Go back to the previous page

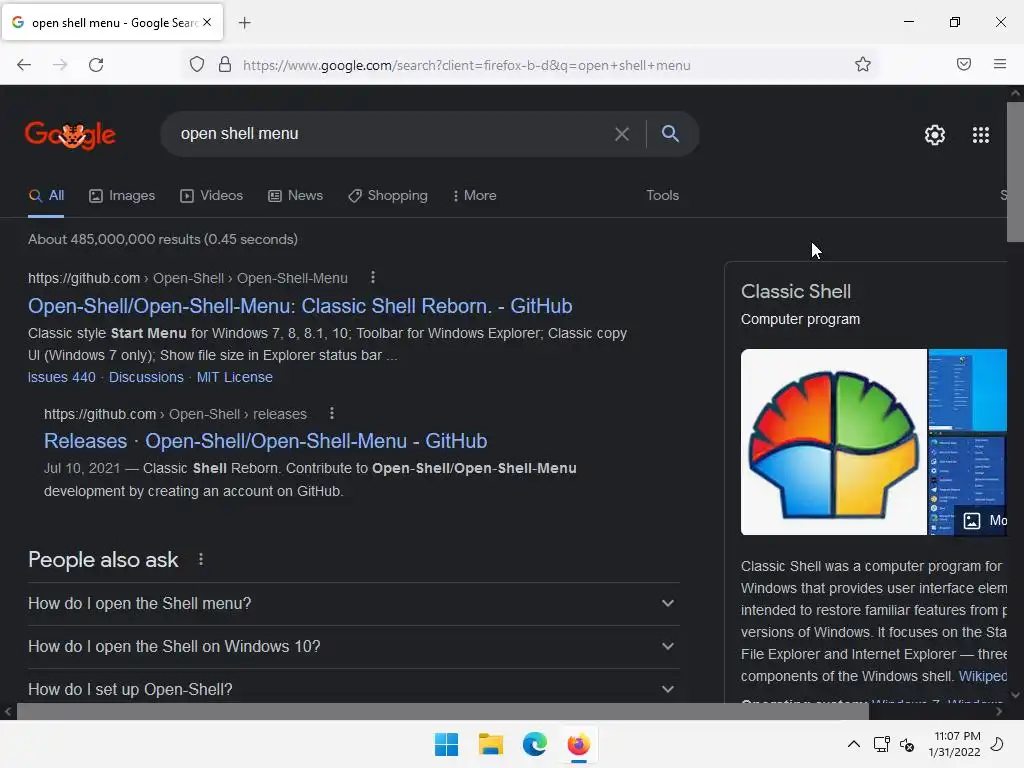coord(24,65)
